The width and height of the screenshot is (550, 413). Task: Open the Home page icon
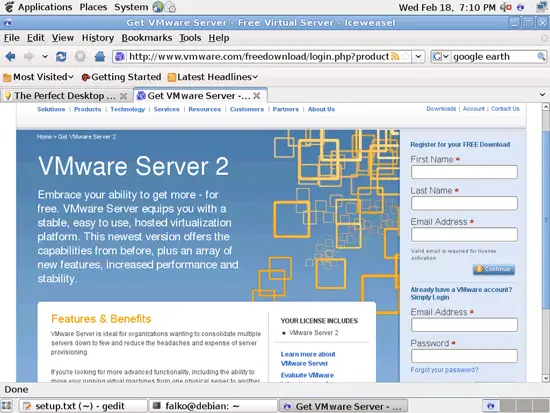point(100,56)
